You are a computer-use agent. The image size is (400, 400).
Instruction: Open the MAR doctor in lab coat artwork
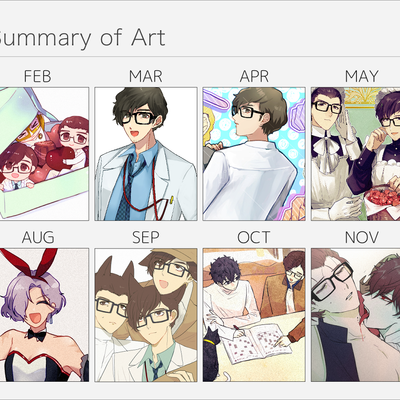pos(146,154)
